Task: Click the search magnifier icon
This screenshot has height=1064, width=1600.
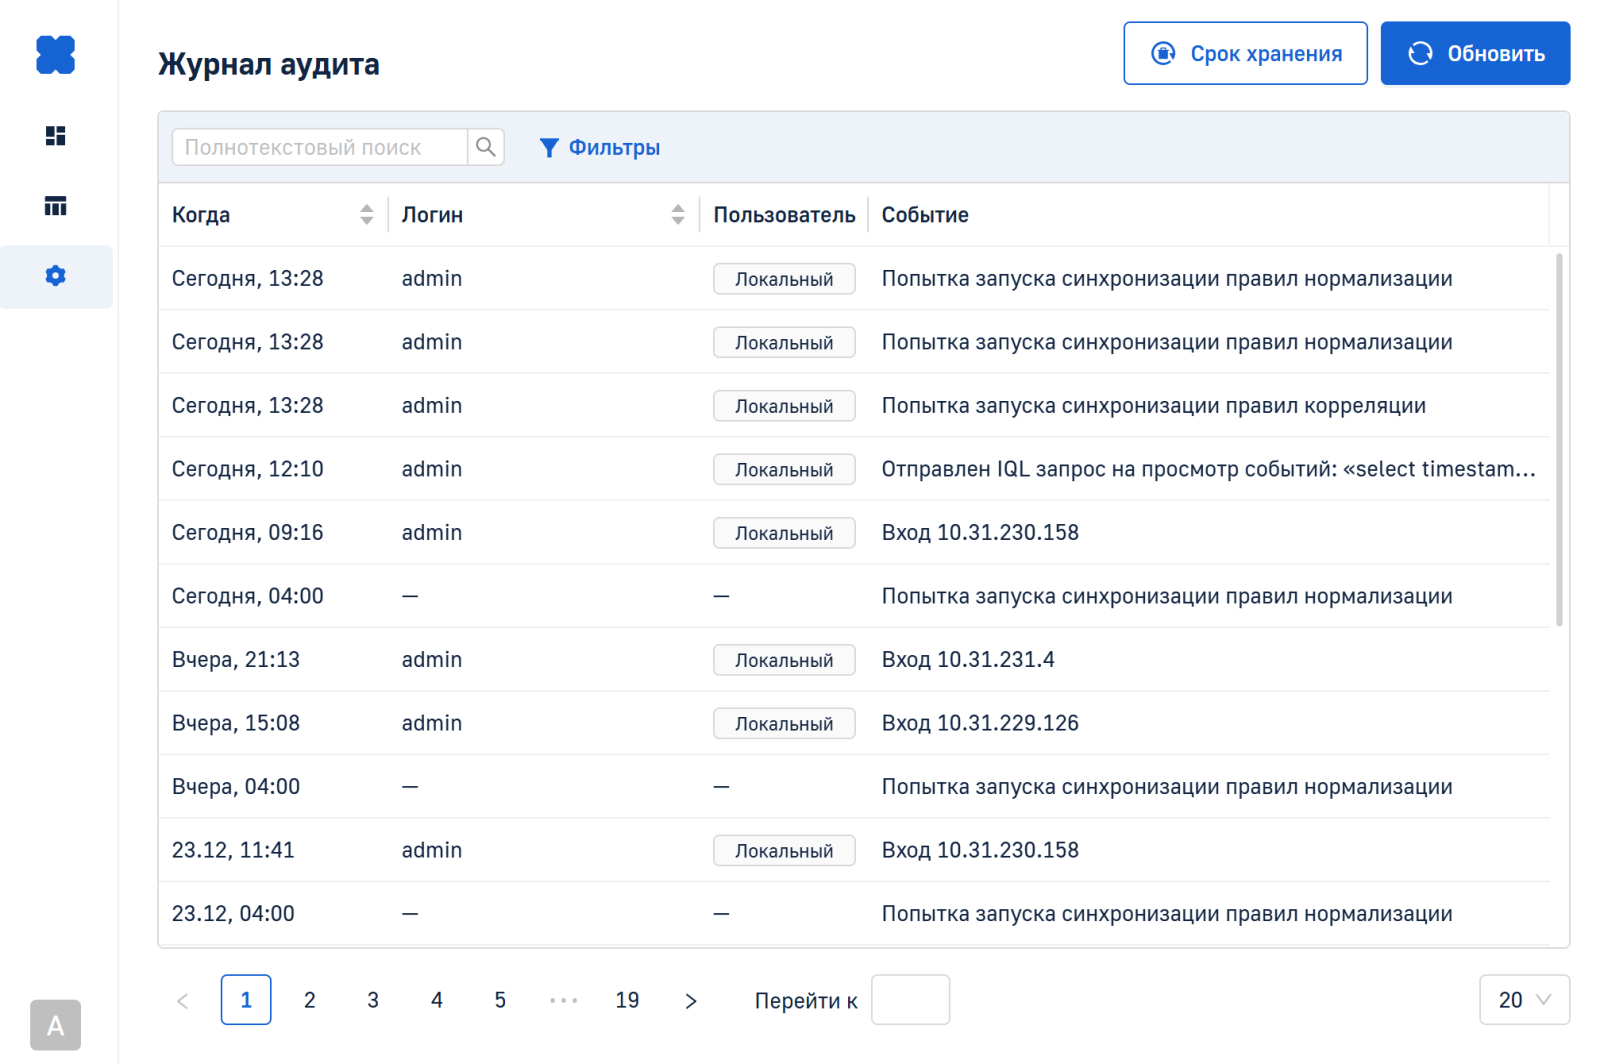Action: (486, 147)
